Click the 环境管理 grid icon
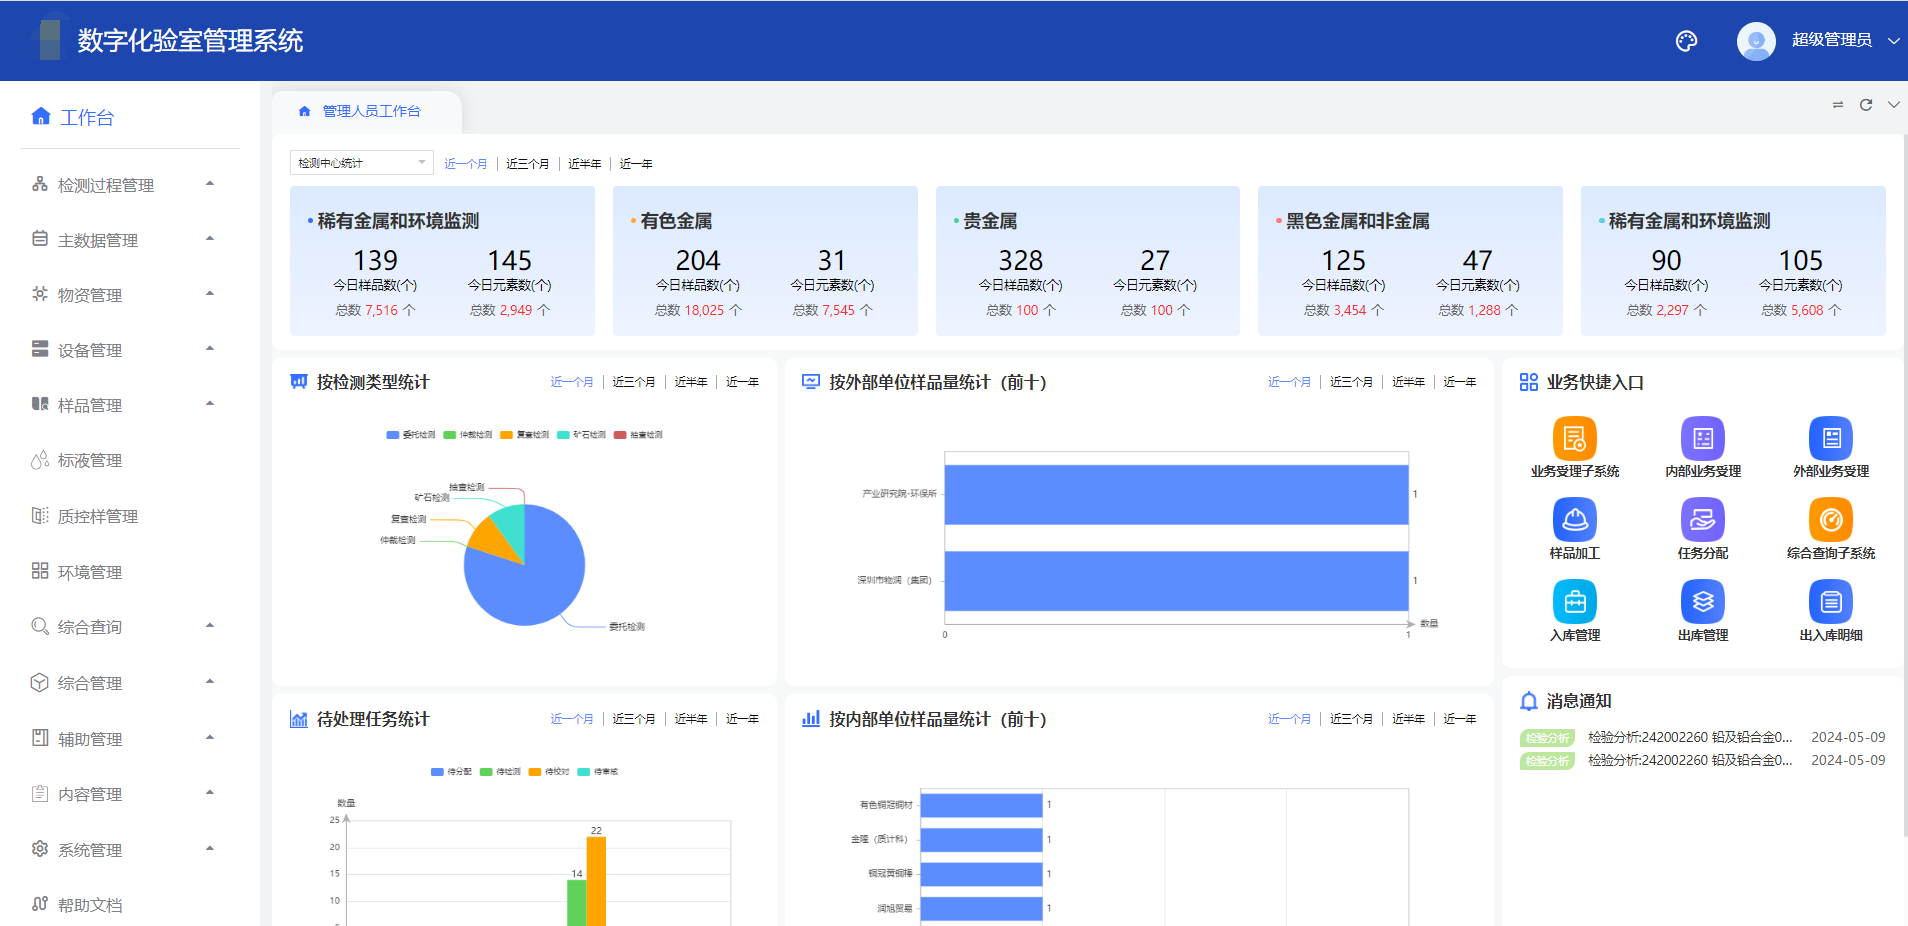The image size is (1908, 926). [40, 571]
